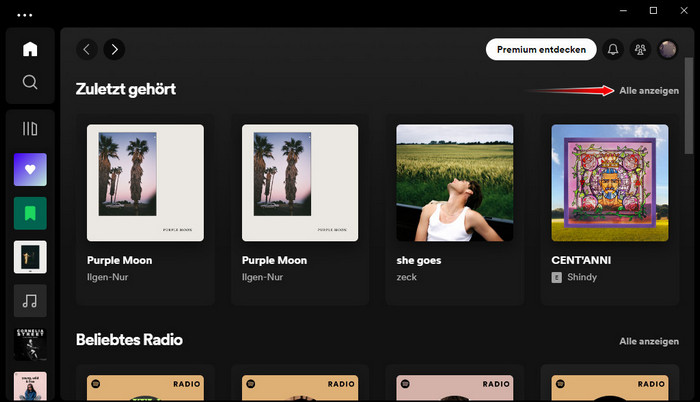The width and height of the screenshot is (700, 402).
Task: Open the green bookmark episodes tile
Action: click(30, 214)
